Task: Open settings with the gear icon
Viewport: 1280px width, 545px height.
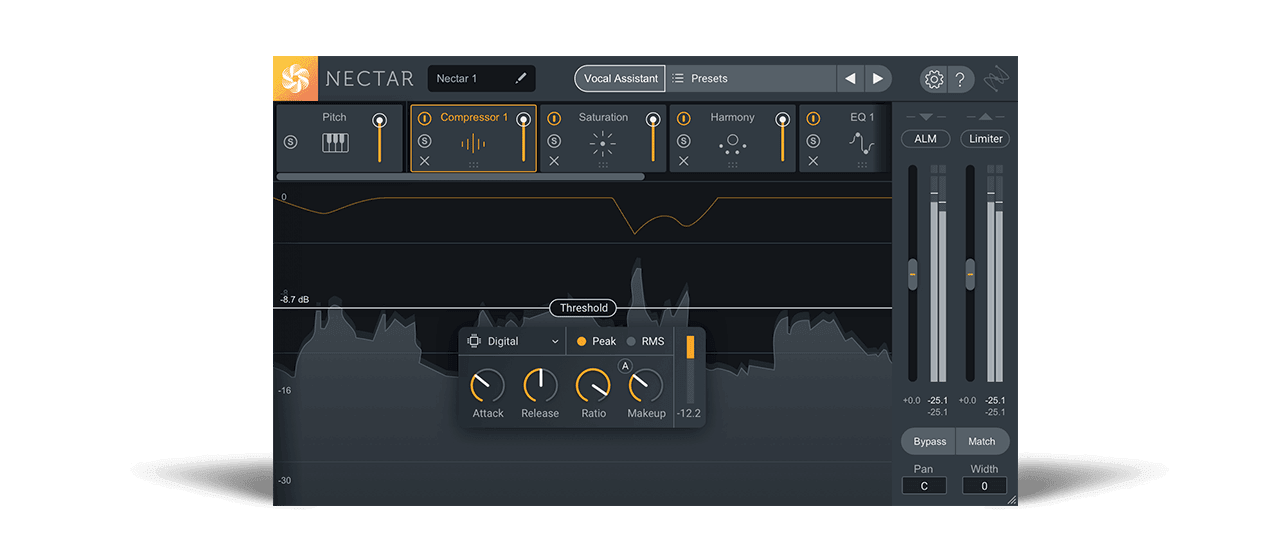Action: tap(934, 79)
